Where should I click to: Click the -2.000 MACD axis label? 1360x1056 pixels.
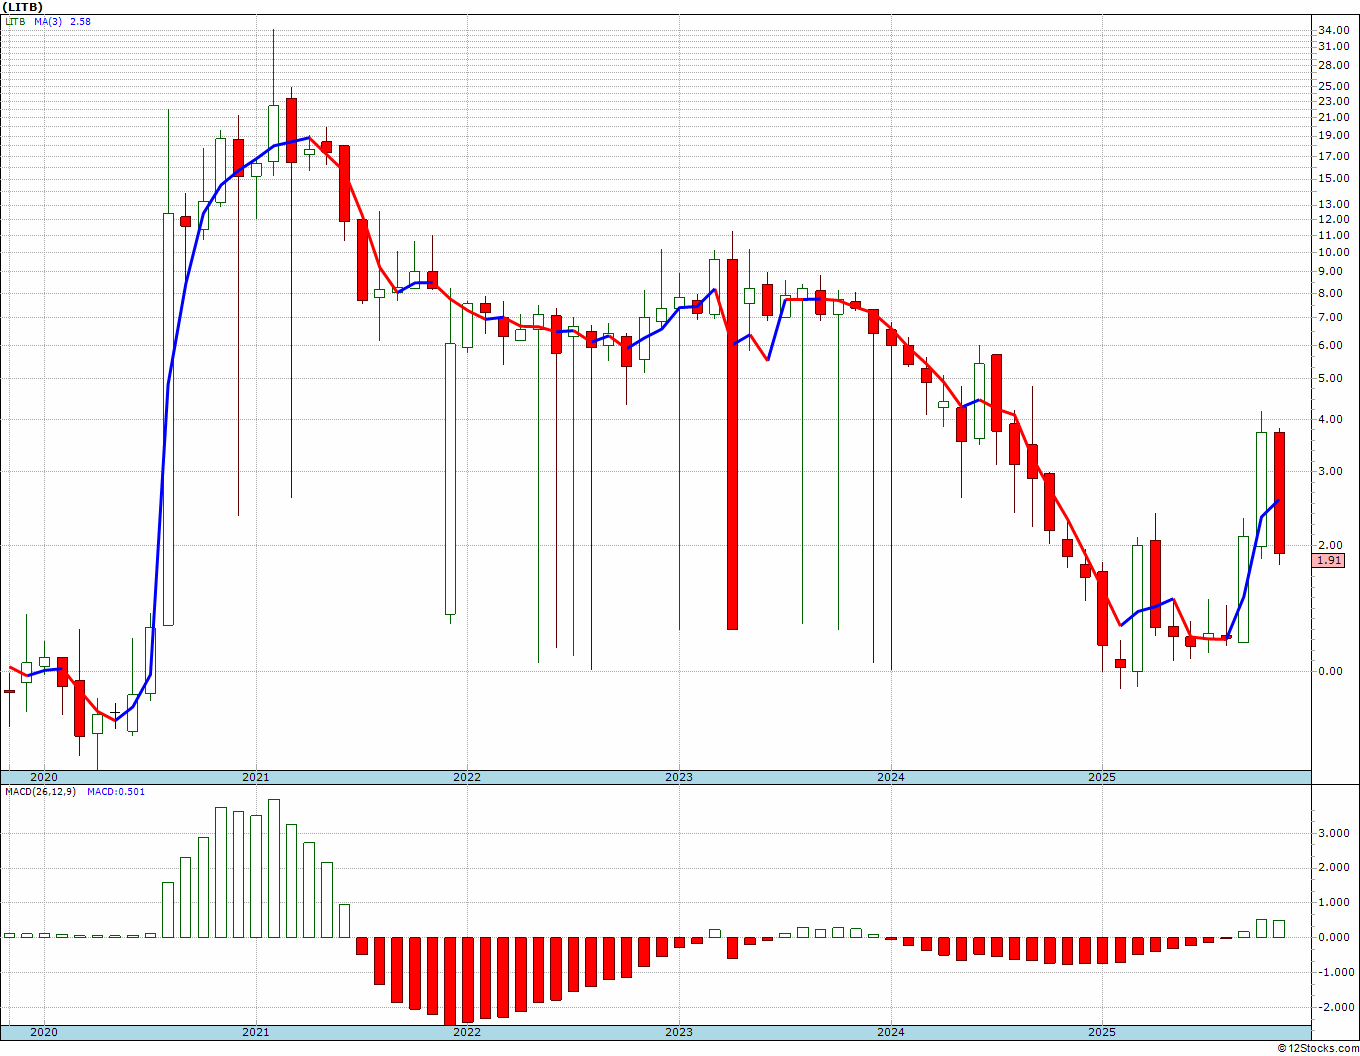click(1335, 1007)
